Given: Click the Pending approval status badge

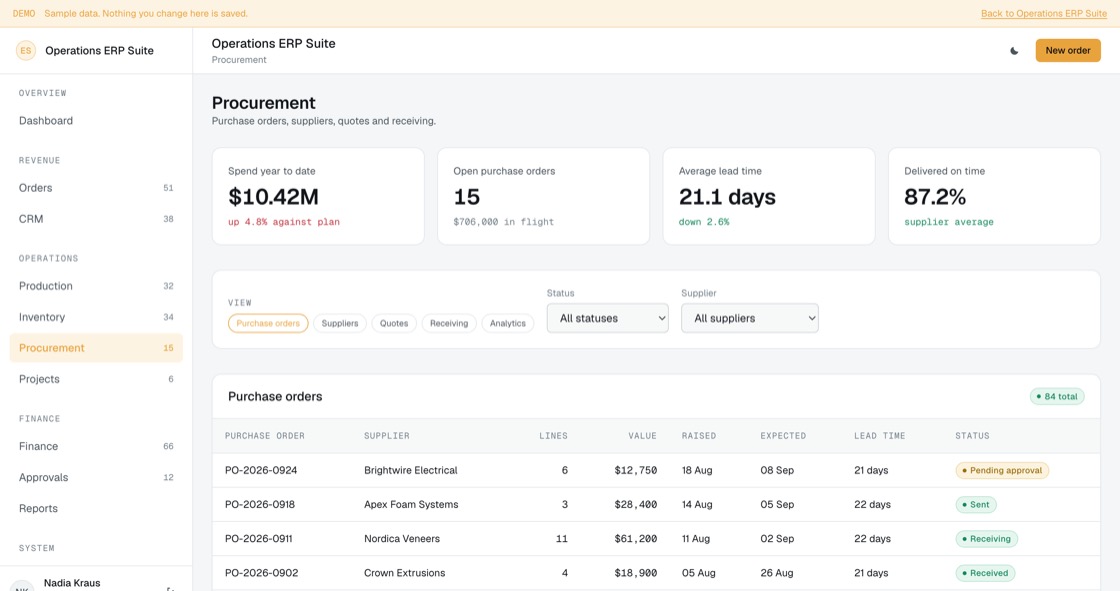Looking at the screenshot, I should tap(1002, 470).
